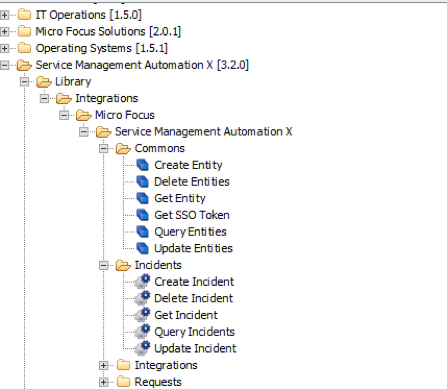Collapse the Commons folder node
The height and width of the screenshot is (389, 447).
(x=104, y=148)
